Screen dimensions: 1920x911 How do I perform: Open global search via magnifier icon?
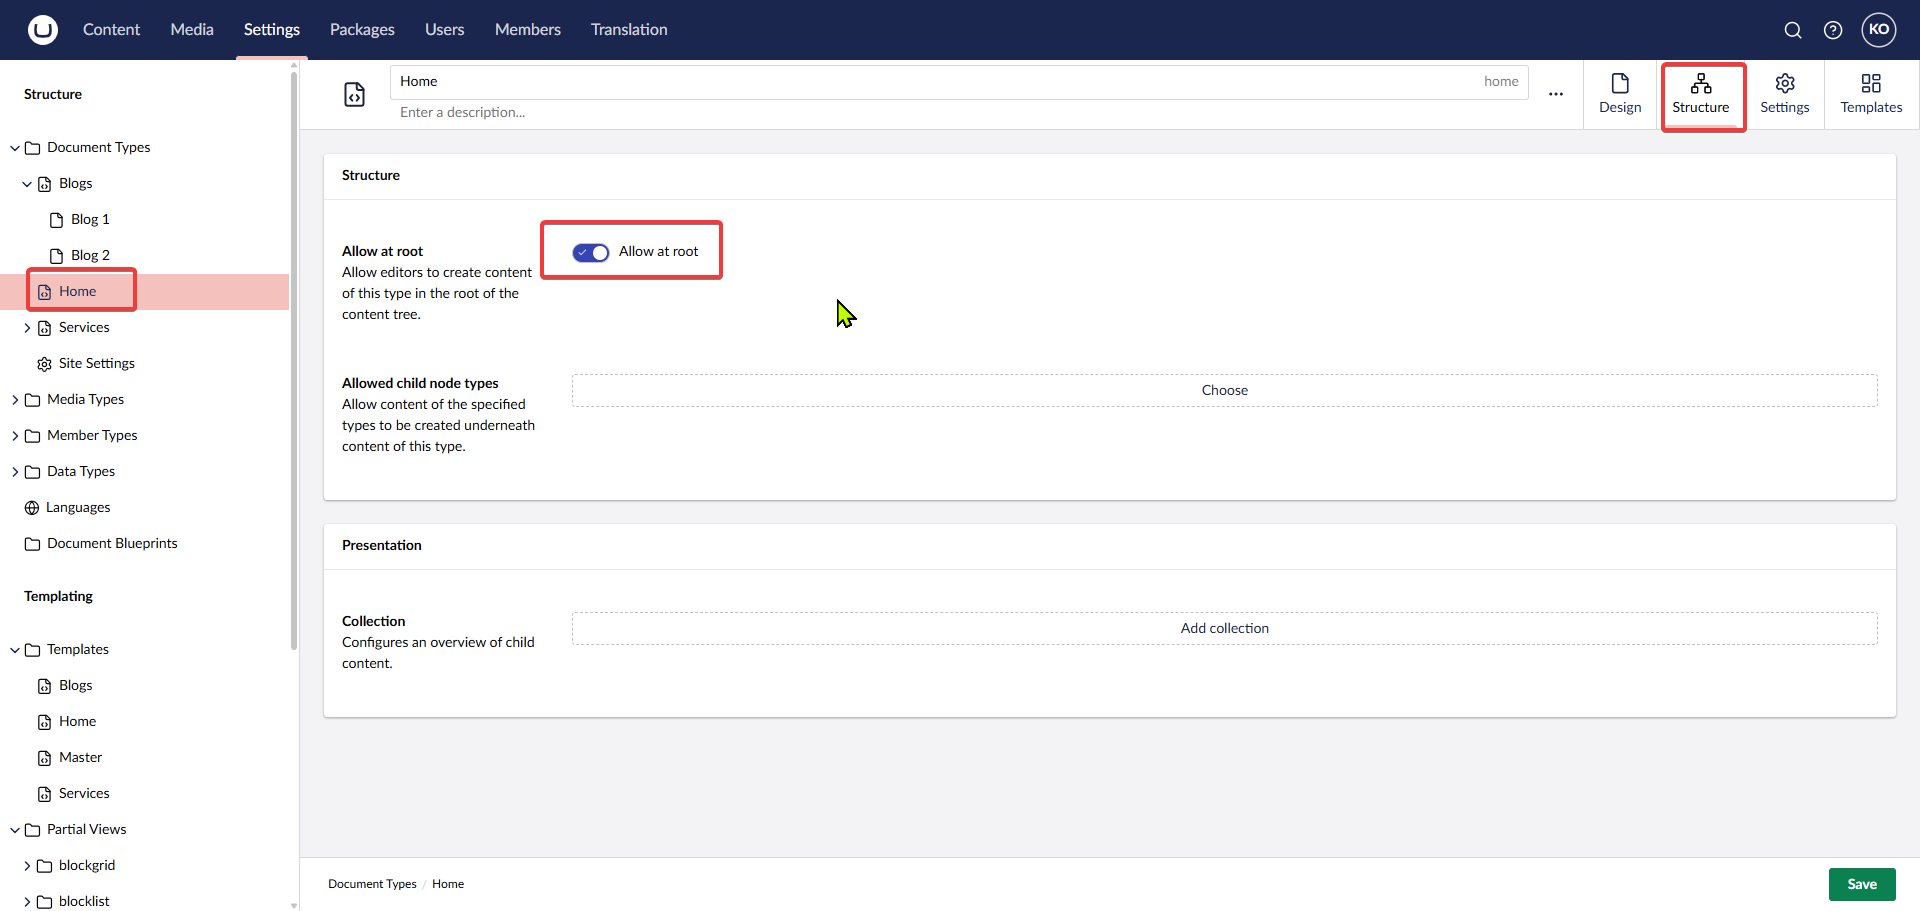1793,30
